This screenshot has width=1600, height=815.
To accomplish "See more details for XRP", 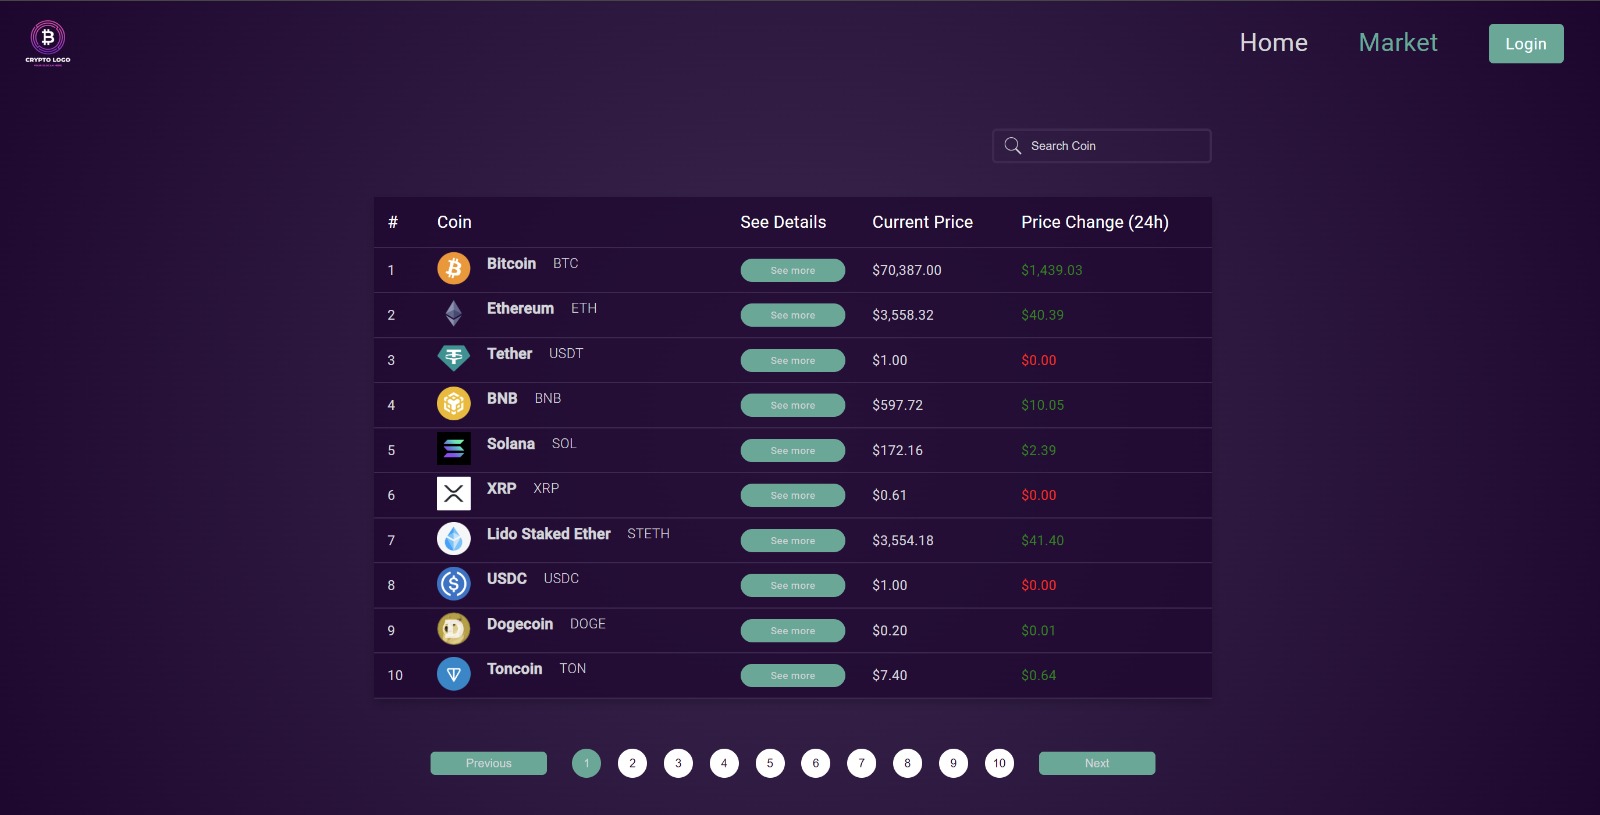I will (793, 495).
